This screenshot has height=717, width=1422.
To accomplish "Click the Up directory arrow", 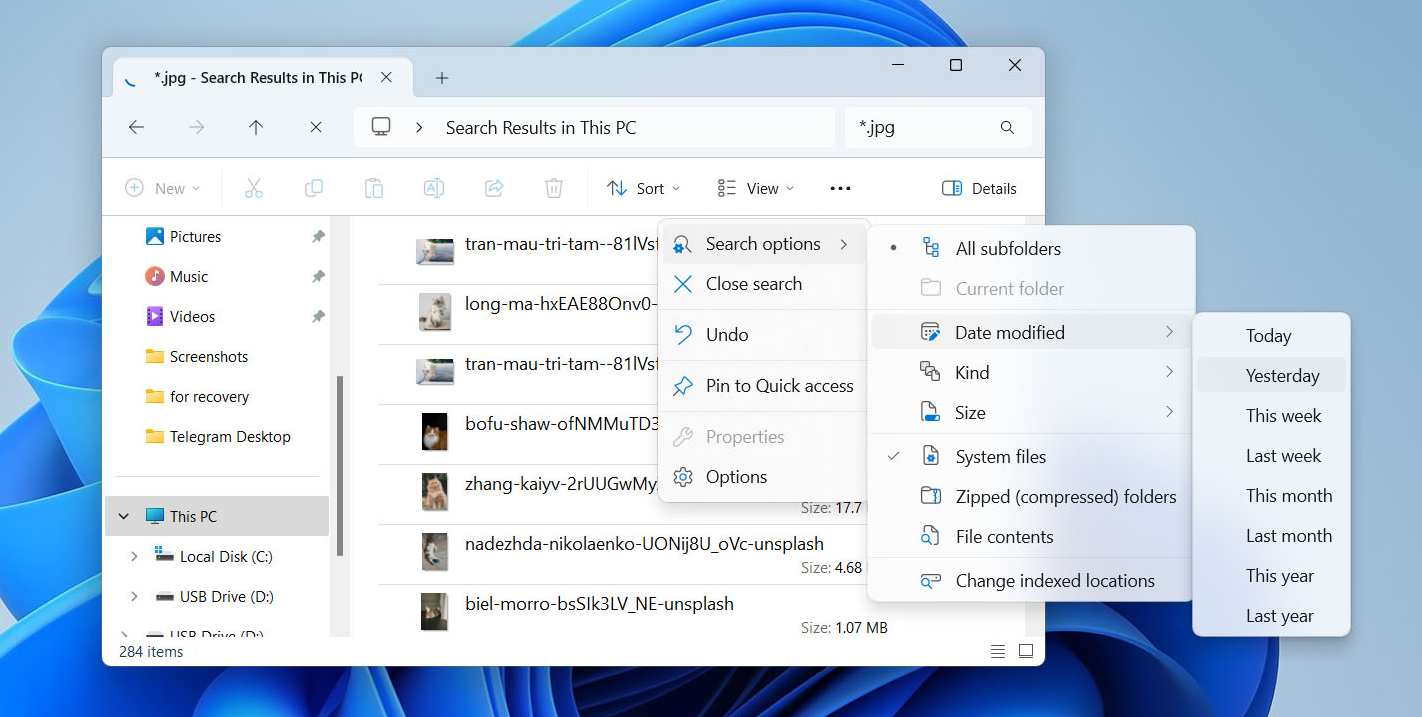I will tap(256, 127).
